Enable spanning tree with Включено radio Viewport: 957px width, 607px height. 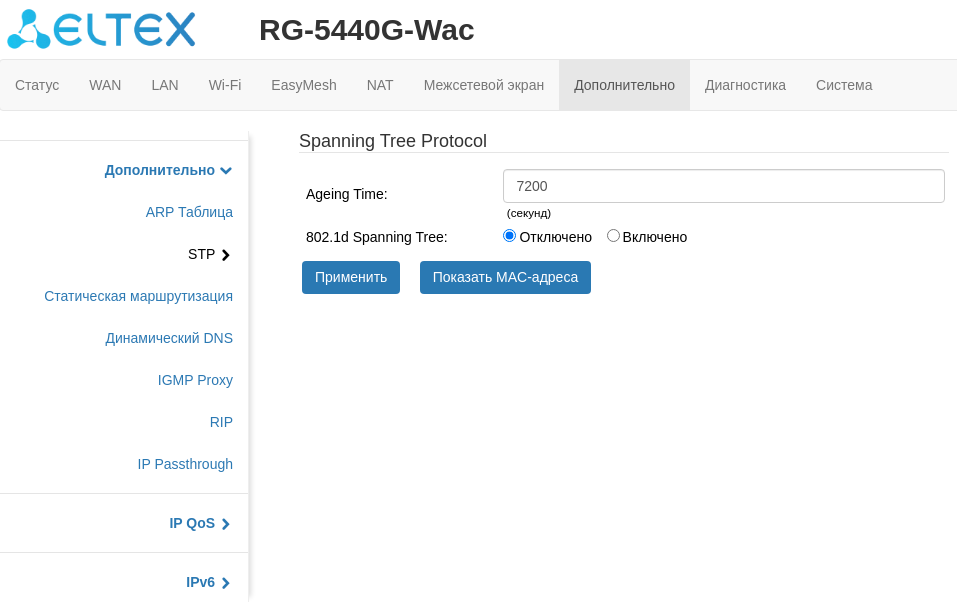coord(613,236)
